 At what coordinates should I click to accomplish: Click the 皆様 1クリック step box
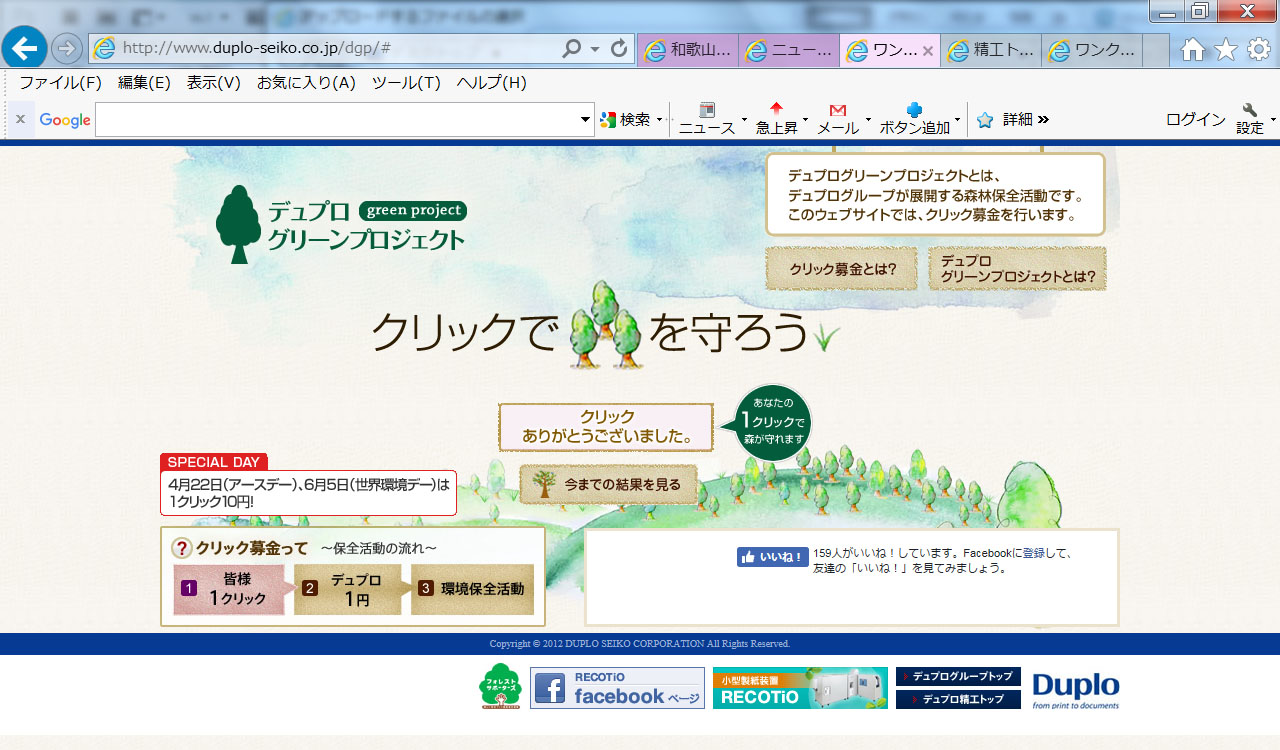(x=230, y=590)
